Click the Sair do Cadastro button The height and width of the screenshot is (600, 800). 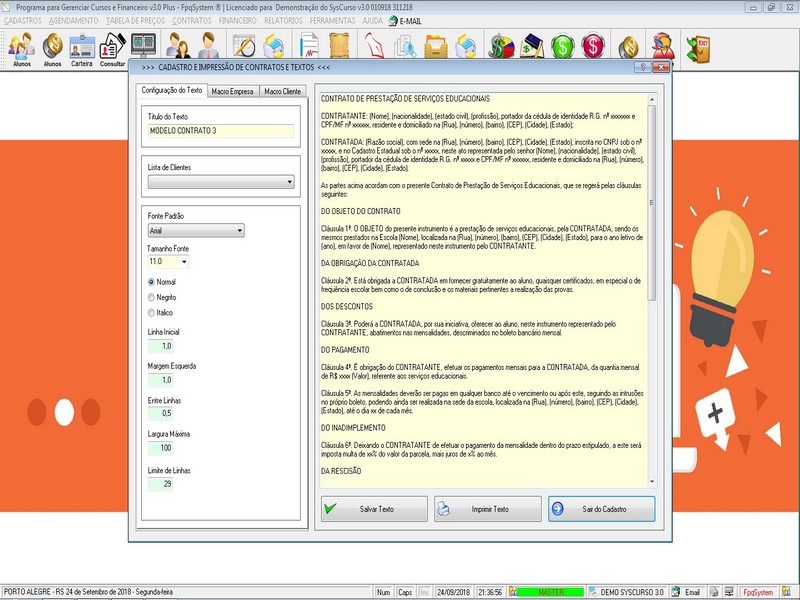tap(602, 509)
